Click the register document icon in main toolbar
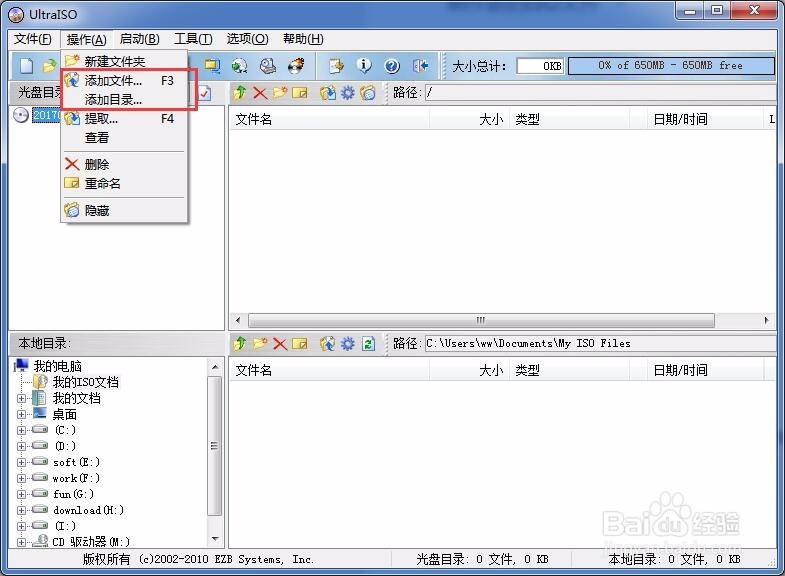Screen dimensions: 785x576 [x=336, y=66]
